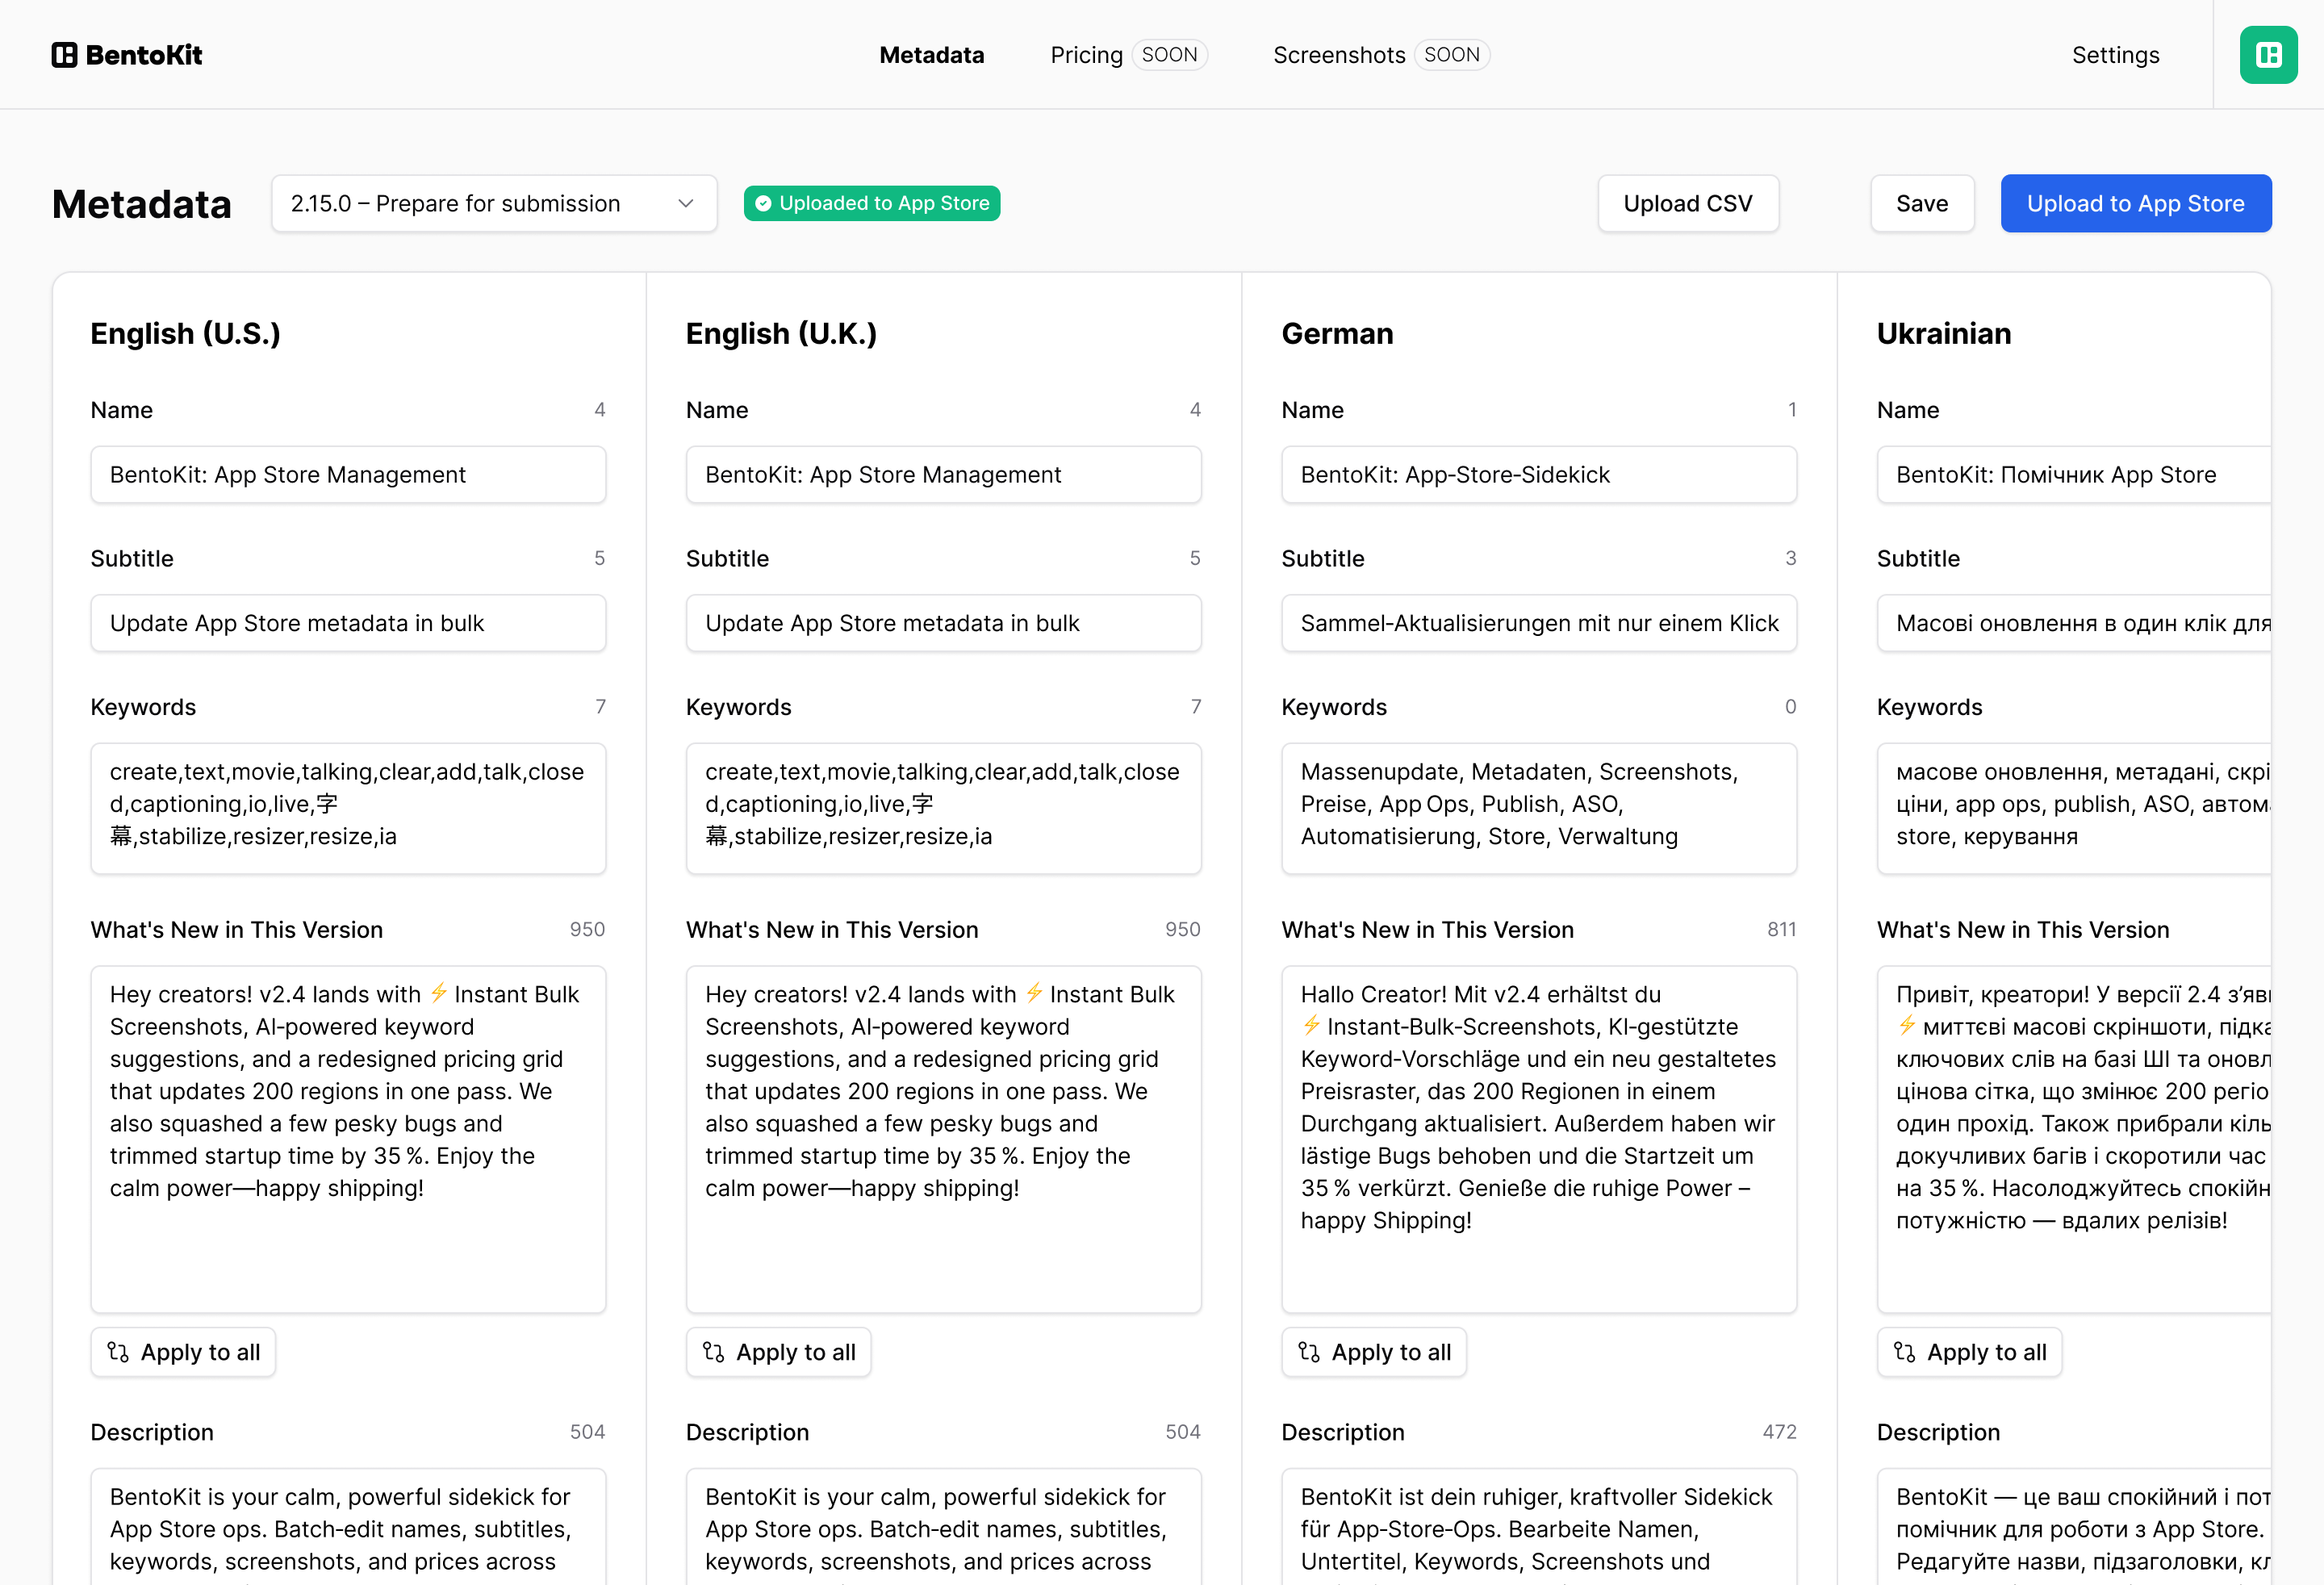This screenshot has height=1585, width=2324.
Task: Edit the German Description text area
Action: pos(1539,1527)
